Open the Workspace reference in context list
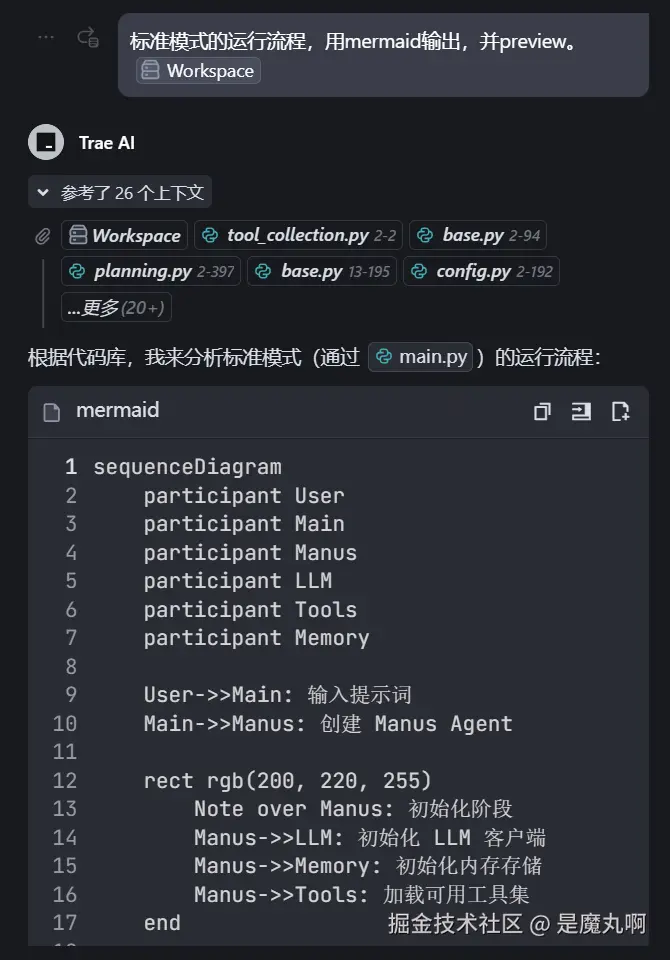 (x=125, y=236)
